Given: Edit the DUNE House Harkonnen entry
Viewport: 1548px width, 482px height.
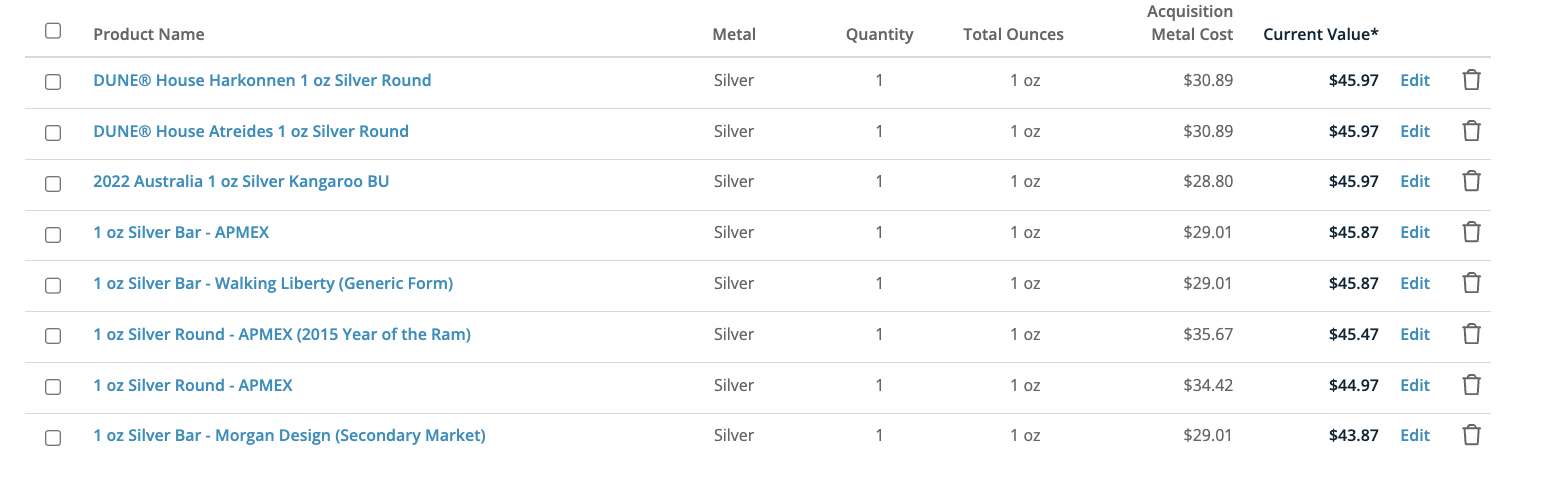Looking at the screenshot, I should [x=1415, y=80].
